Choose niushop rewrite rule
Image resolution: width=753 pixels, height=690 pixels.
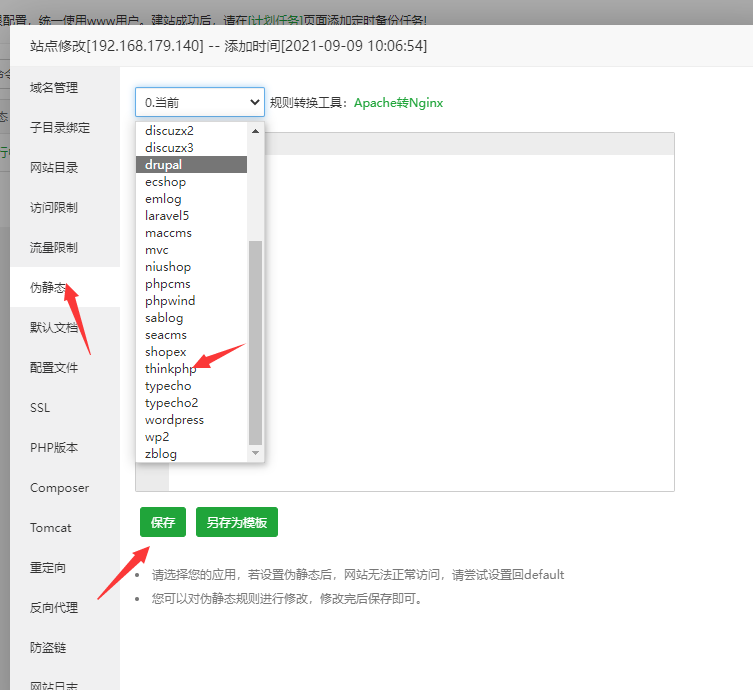coord(192,266)
